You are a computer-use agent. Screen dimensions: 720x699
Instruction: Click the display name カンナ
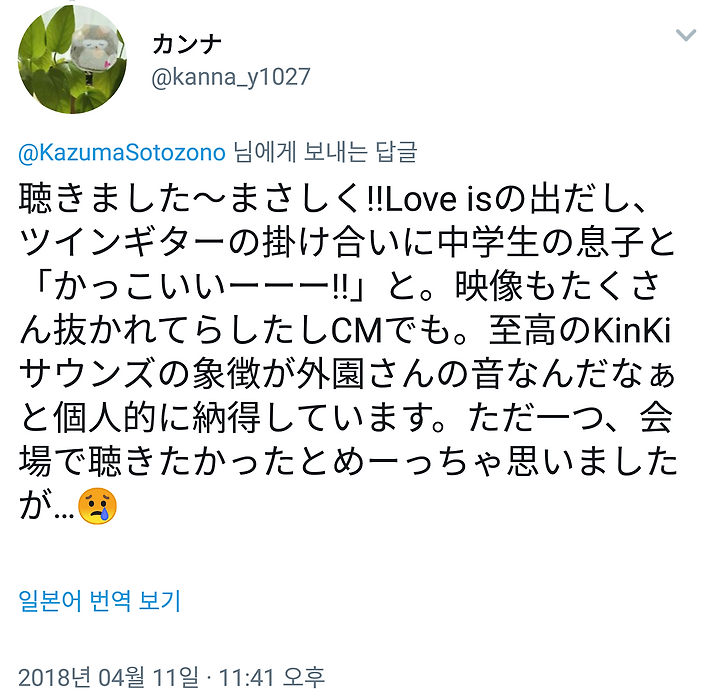coord(187,45)
